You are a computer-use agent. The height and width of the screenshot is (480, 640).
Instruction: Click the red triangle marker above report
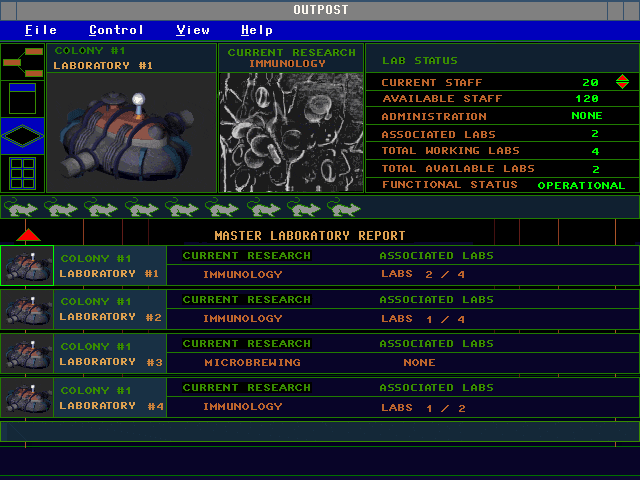tap(29, 235)
